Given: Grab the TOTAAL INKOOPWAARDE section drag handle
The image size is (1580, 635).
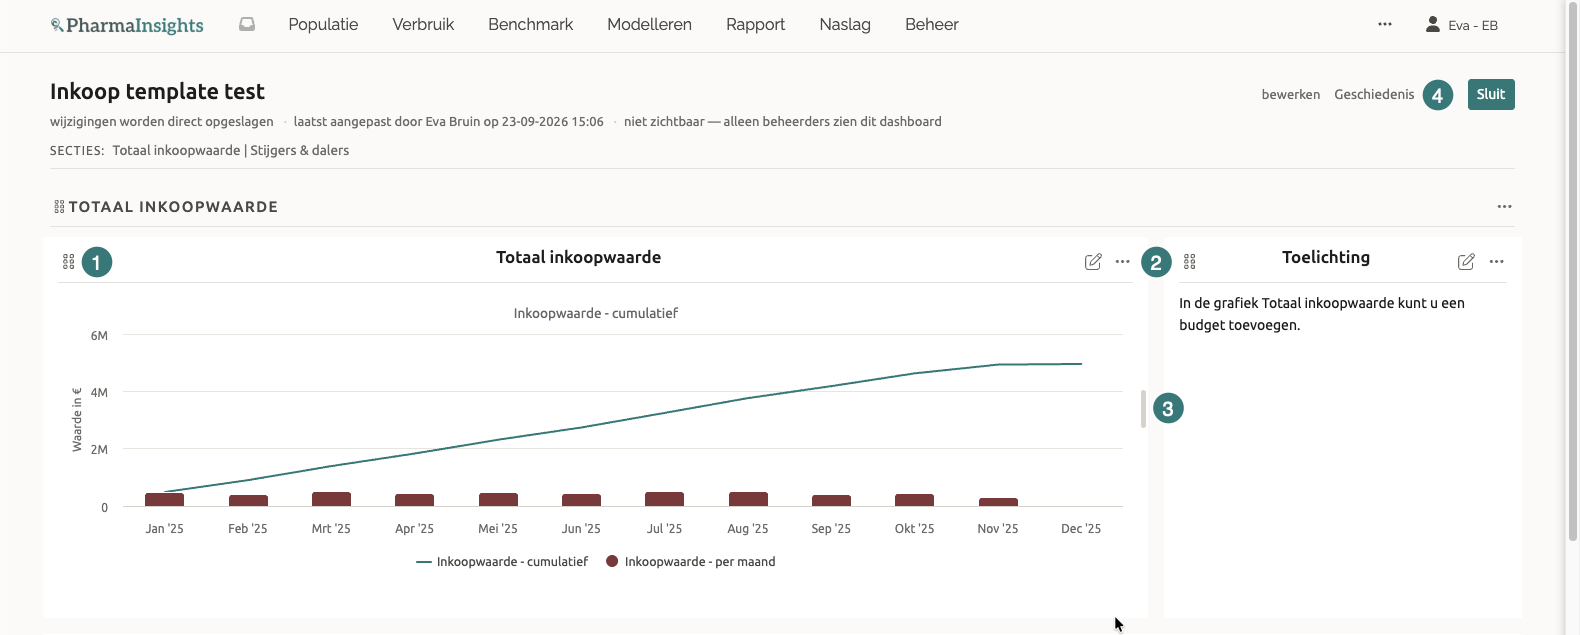Looking at the screenshot, I should pos(59,207).
